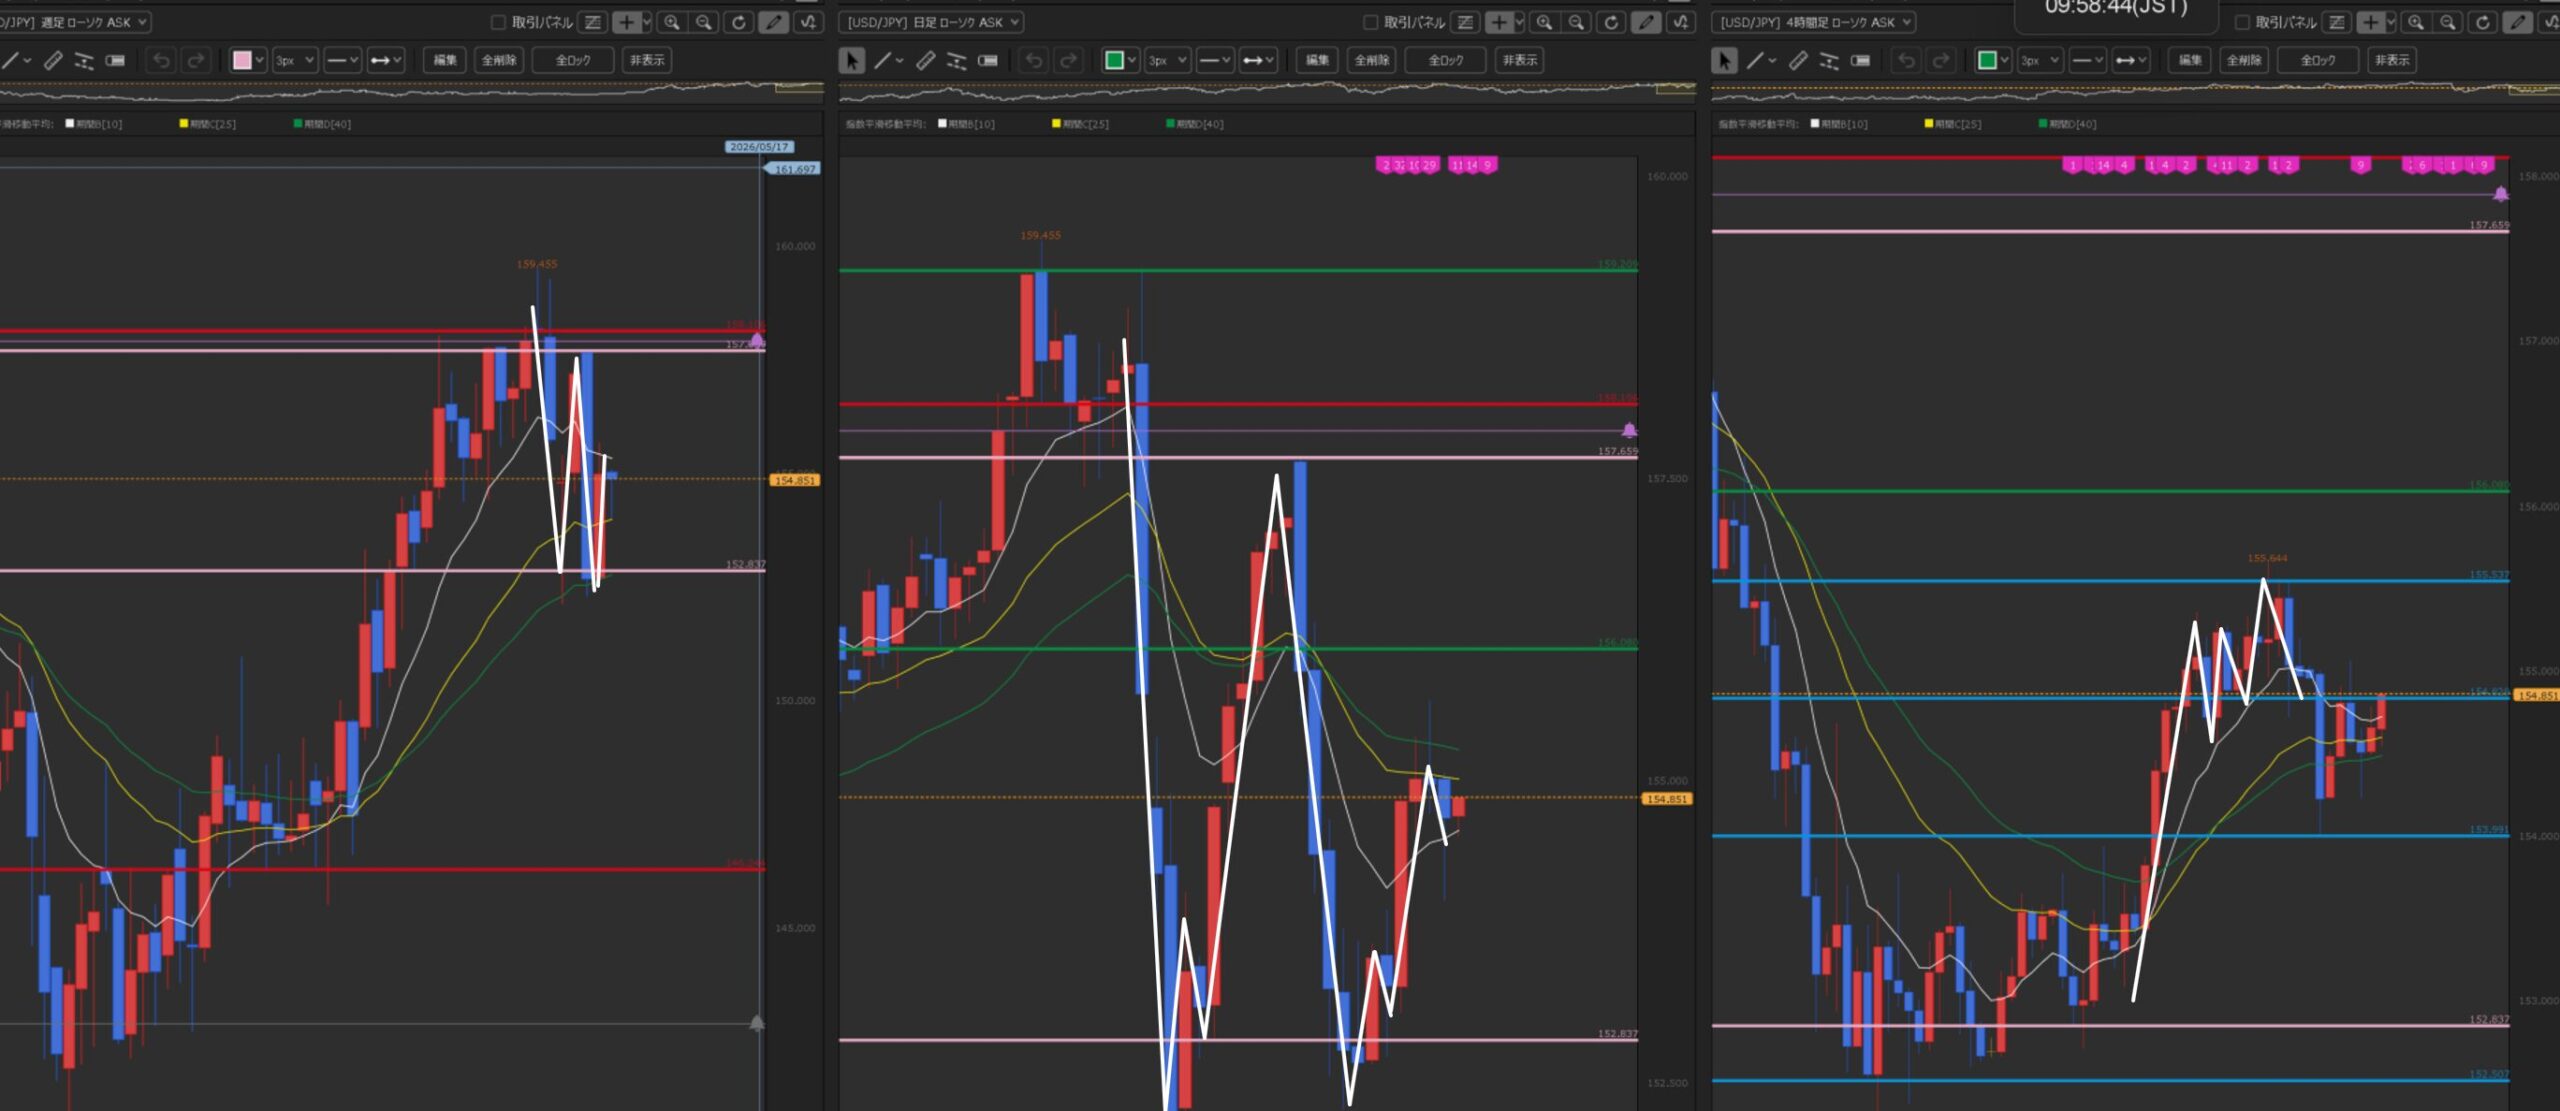Image resolution: width=2560 pixels, height=1111 pixels.
Task: Enable 取引パネル checkbox on weekly chart
Action: pos(497,22)
